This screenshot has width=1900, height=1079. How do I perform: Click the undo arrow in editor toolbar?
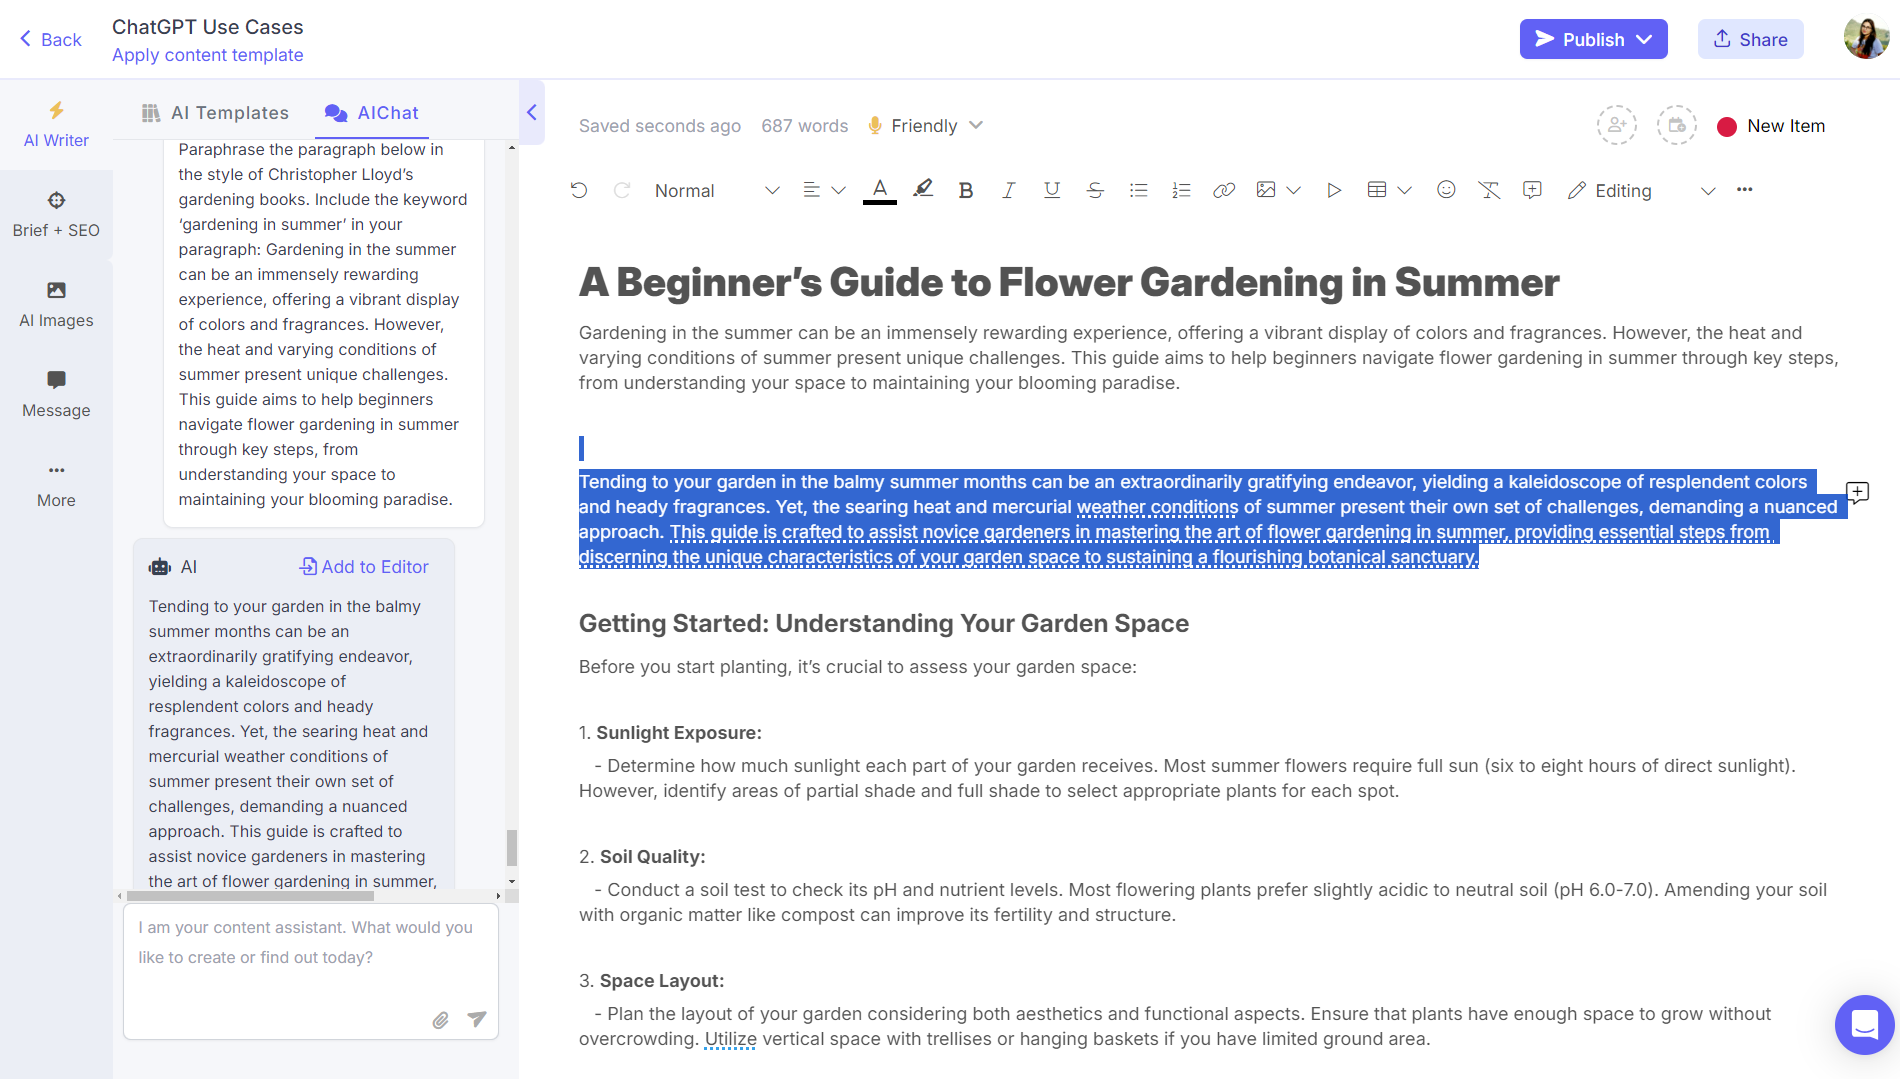coord(579,190)
